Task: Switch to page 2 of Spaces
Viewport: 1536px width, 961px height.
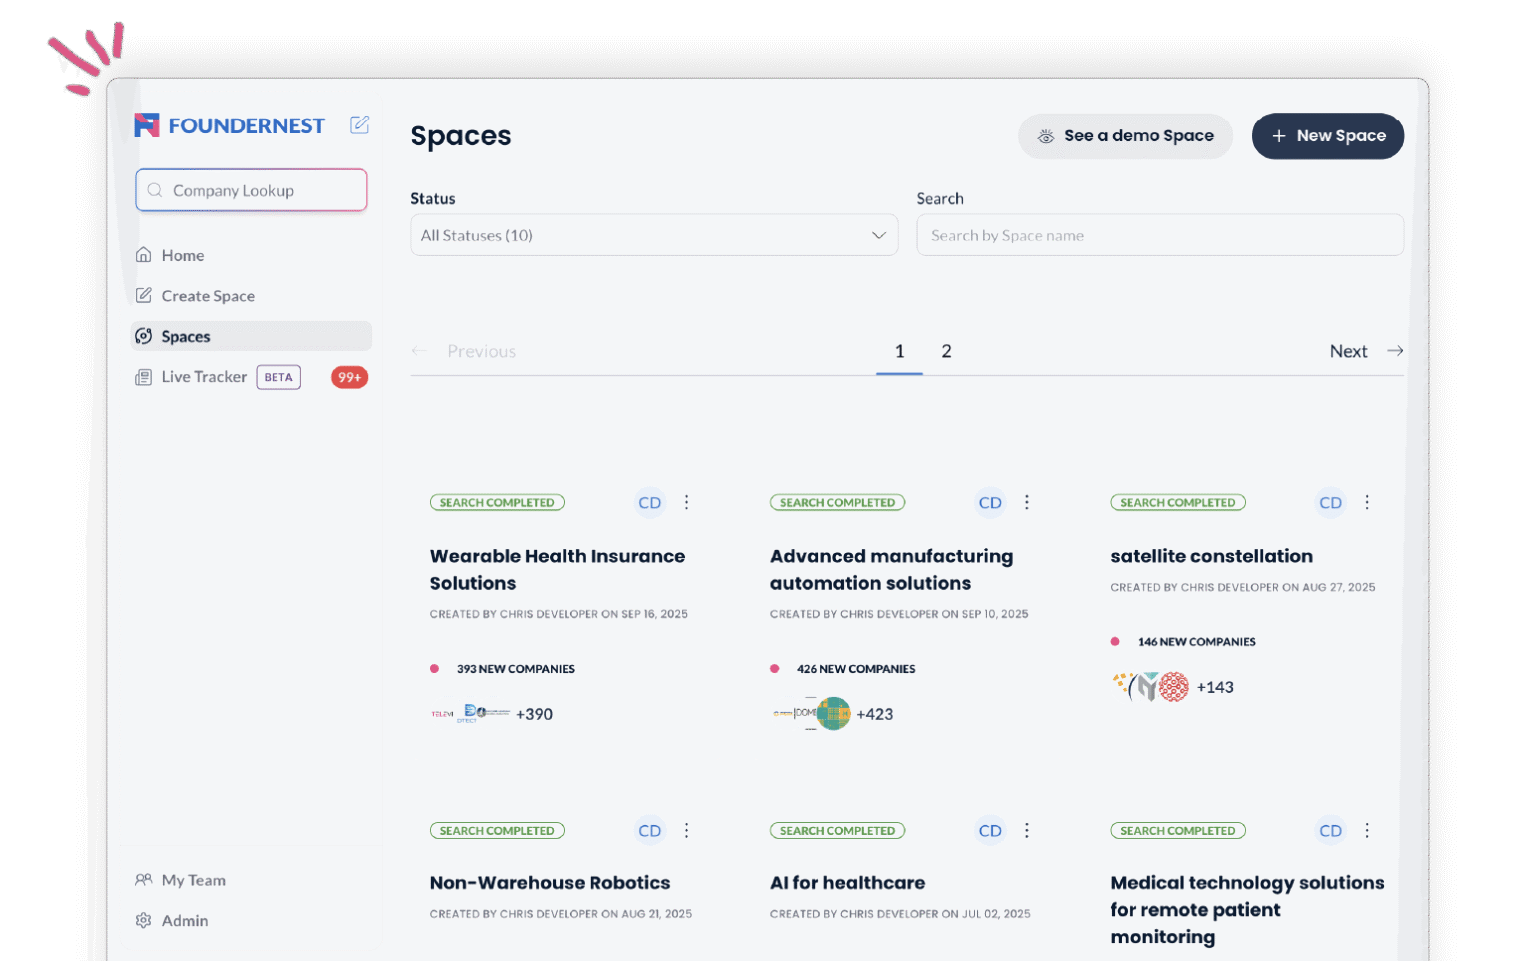Action: [946, 351]
